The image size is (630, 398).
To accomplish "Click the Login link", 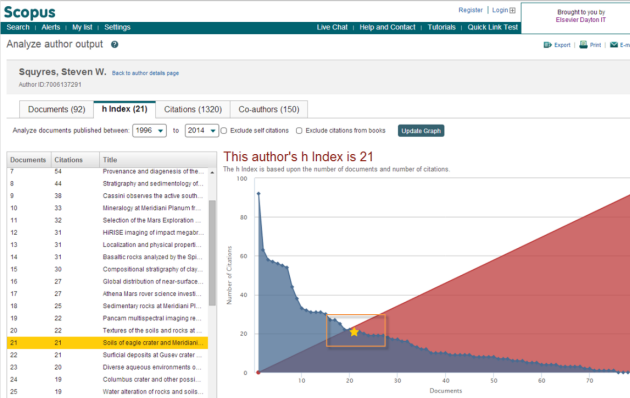I will point(500,10).
